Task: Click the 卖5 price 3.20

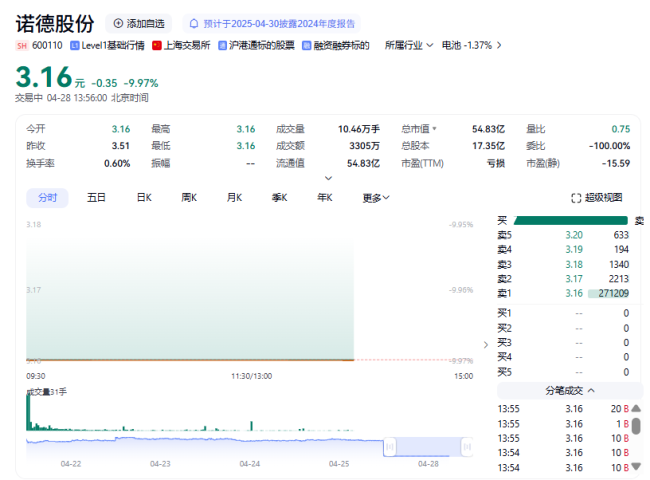Action: click(x=574, y=235)
